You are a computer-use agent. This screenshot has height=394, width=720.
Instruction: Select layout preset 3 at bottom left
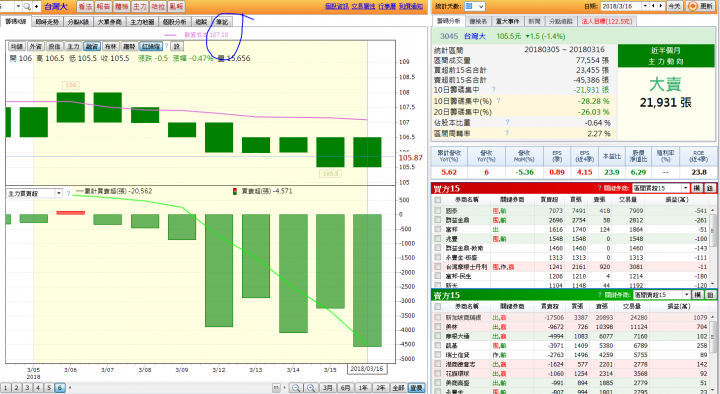(x=27, y=388)
